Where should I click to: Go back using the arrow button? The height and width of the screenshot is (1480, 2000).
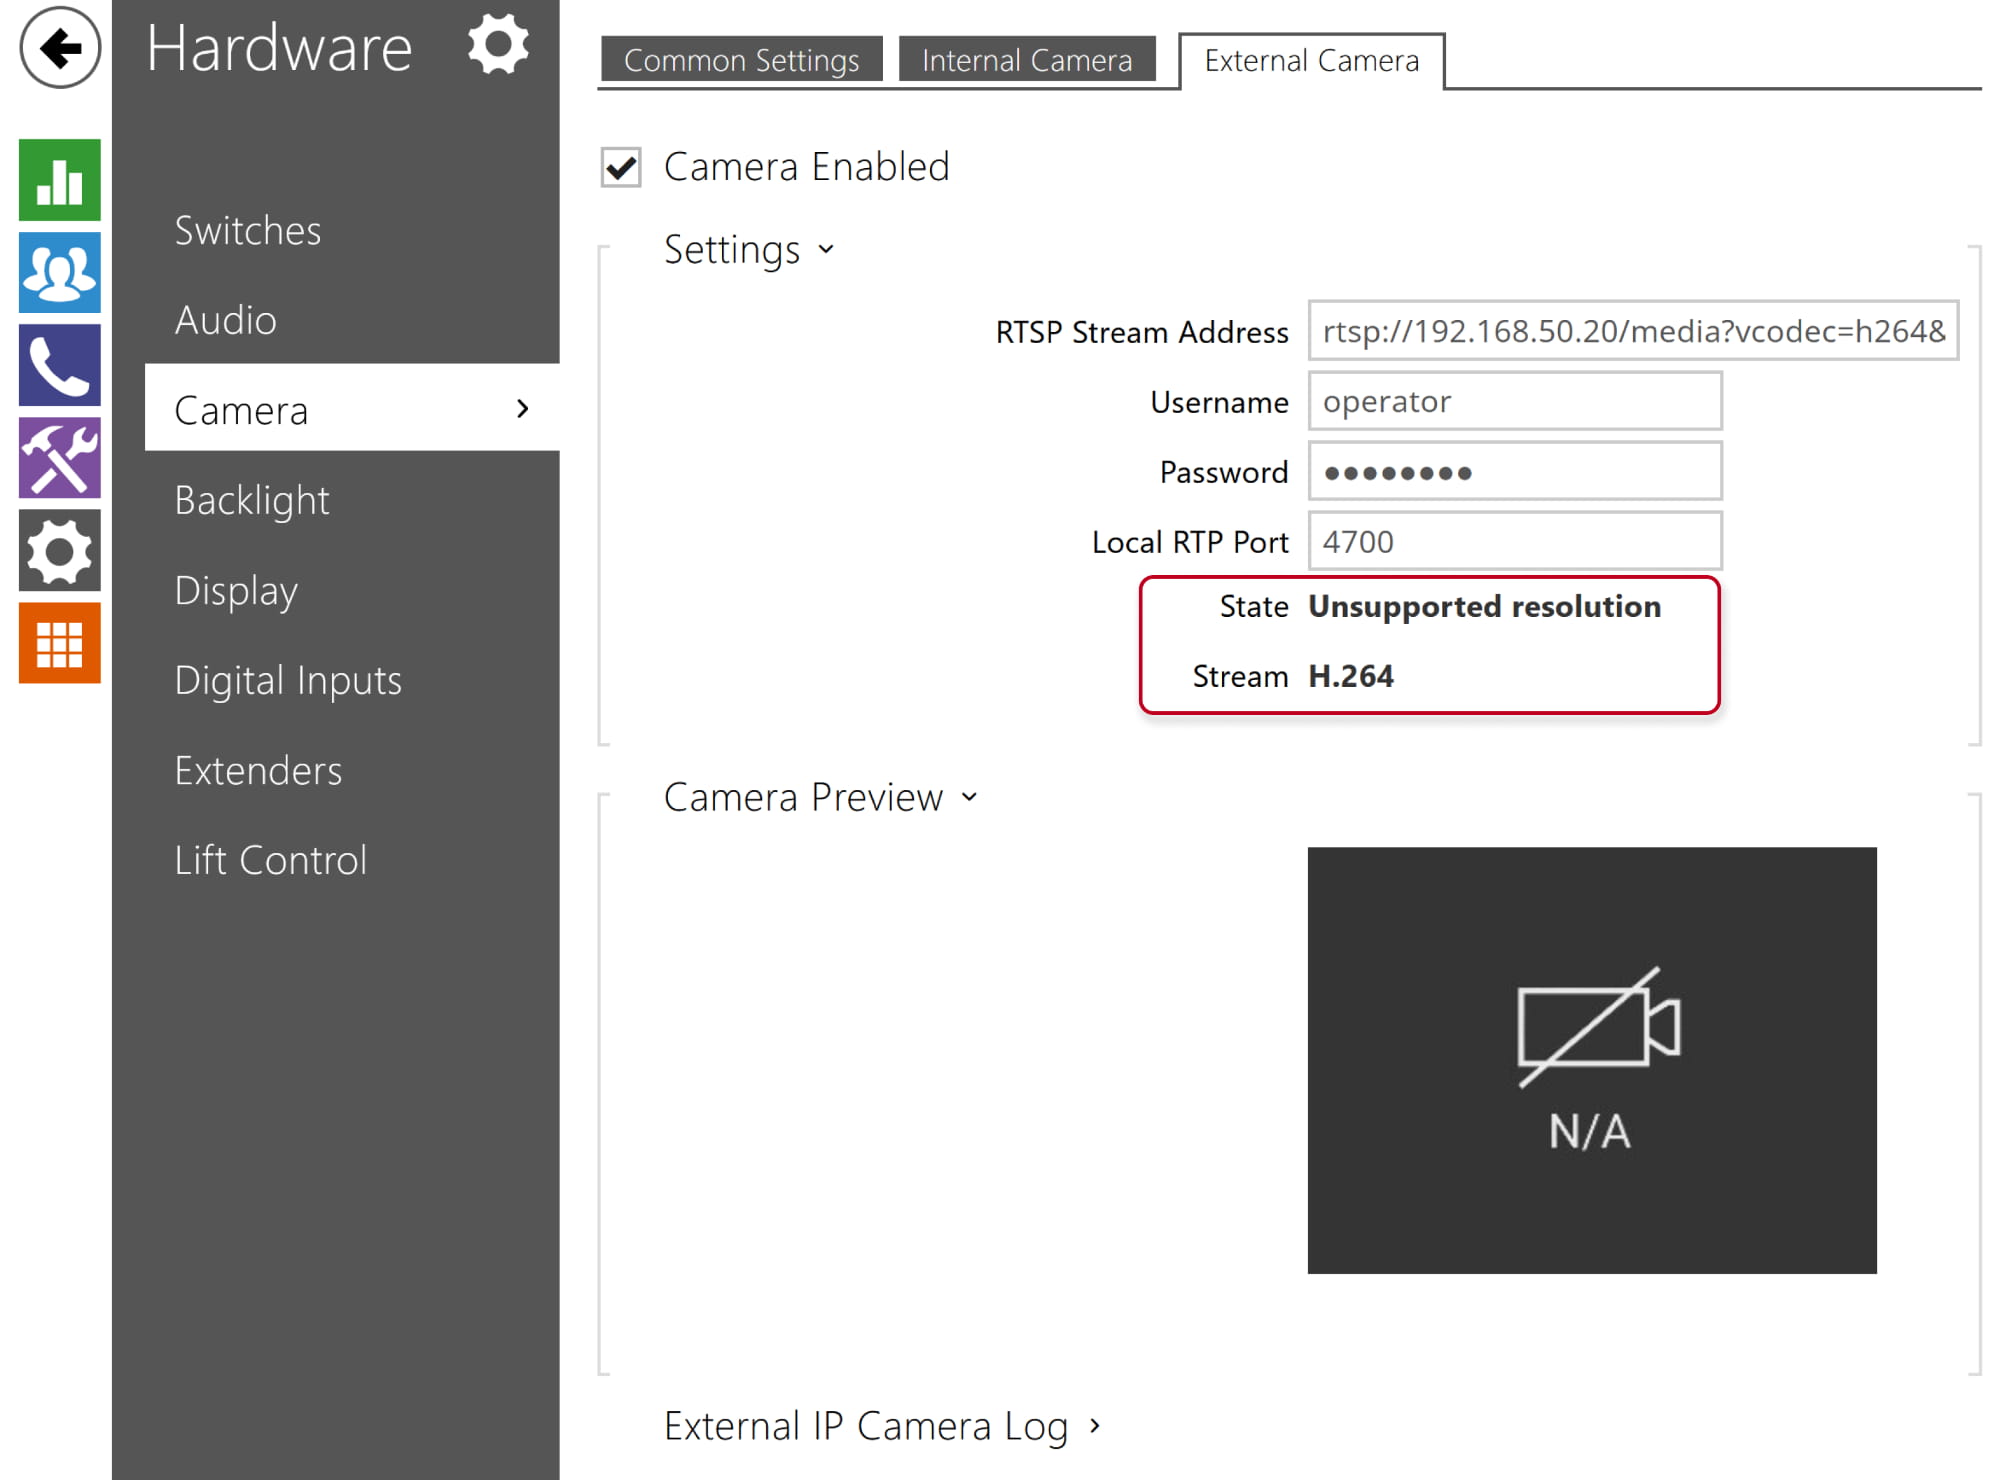click(60, 47)
